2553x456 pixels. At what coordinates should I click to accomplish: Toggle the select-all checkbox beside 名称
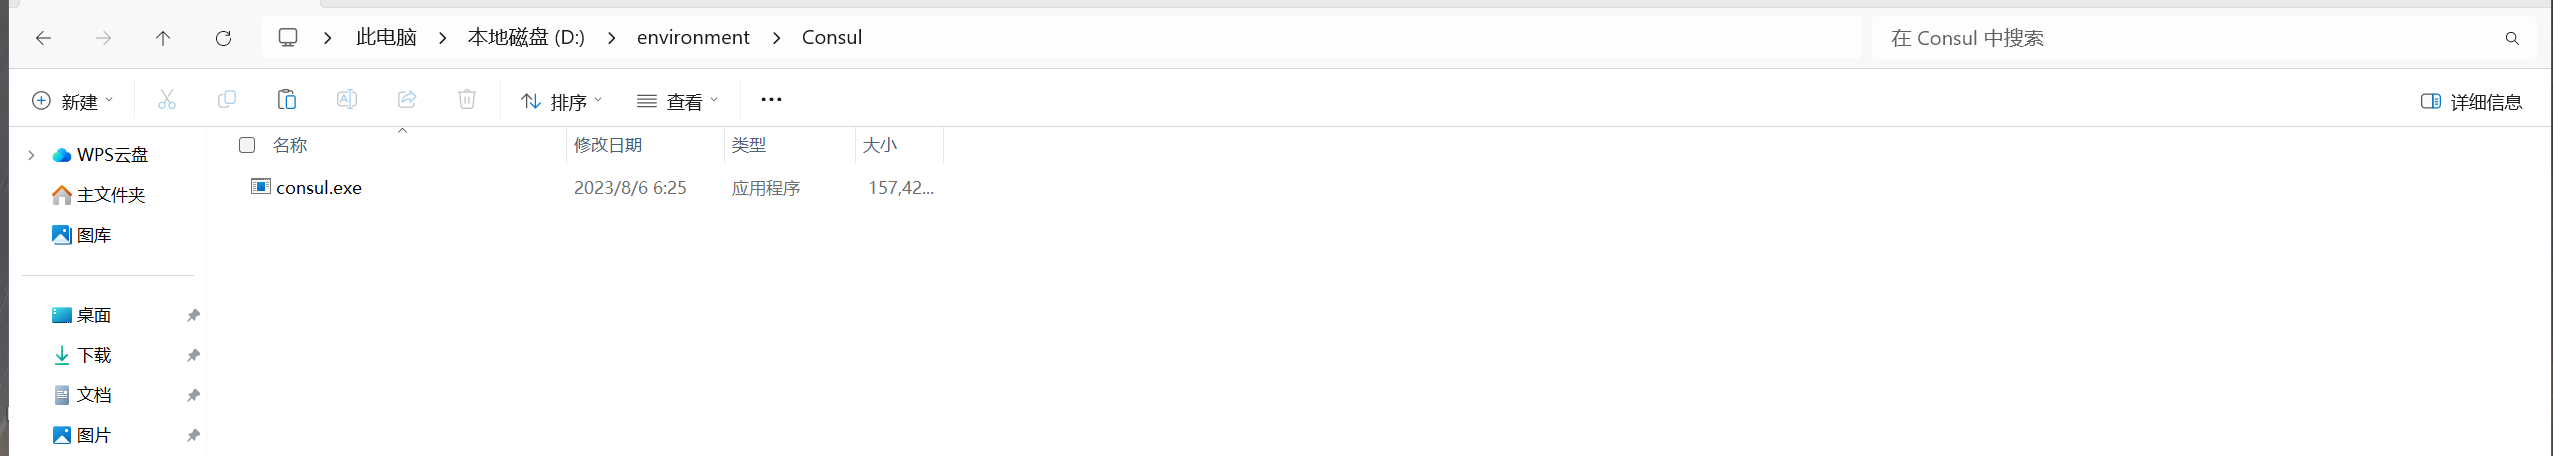(x=247, y=145)
